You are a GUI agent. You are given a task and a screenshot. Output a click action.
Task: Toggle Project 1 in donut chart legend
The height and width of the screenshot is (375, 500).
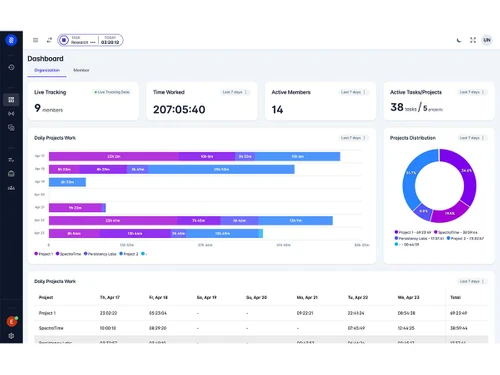[x=413, y=232]
